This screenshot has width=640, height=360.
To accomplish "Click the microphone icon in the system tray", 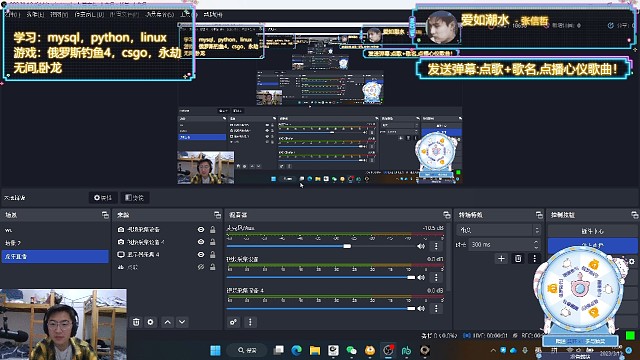I will pos(525,350).
